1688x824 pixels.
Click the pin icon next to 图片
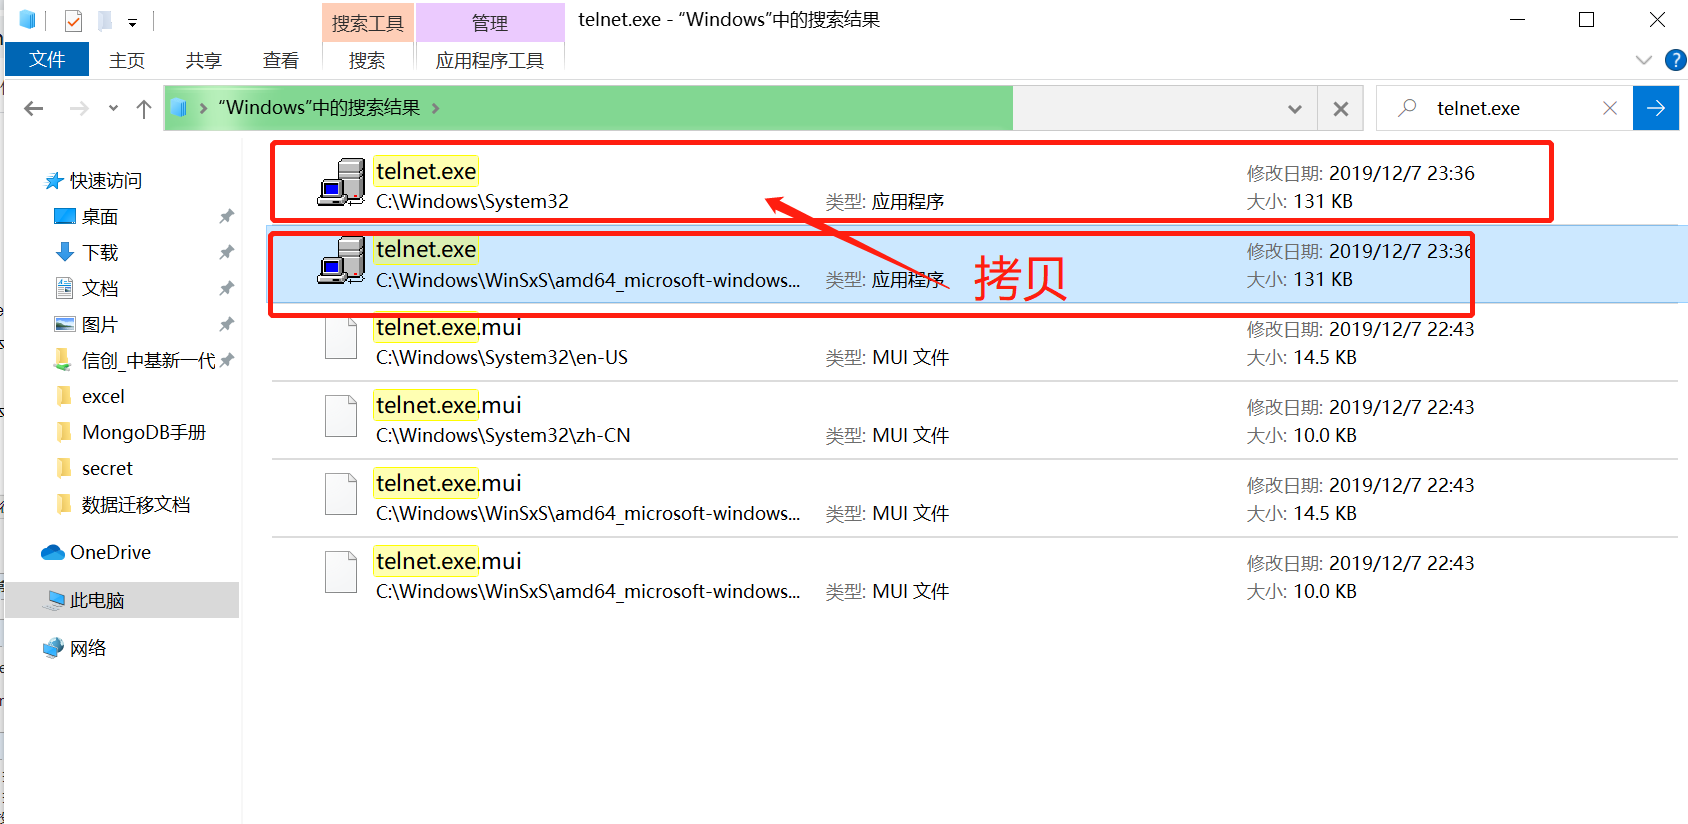tap(227, 324)
